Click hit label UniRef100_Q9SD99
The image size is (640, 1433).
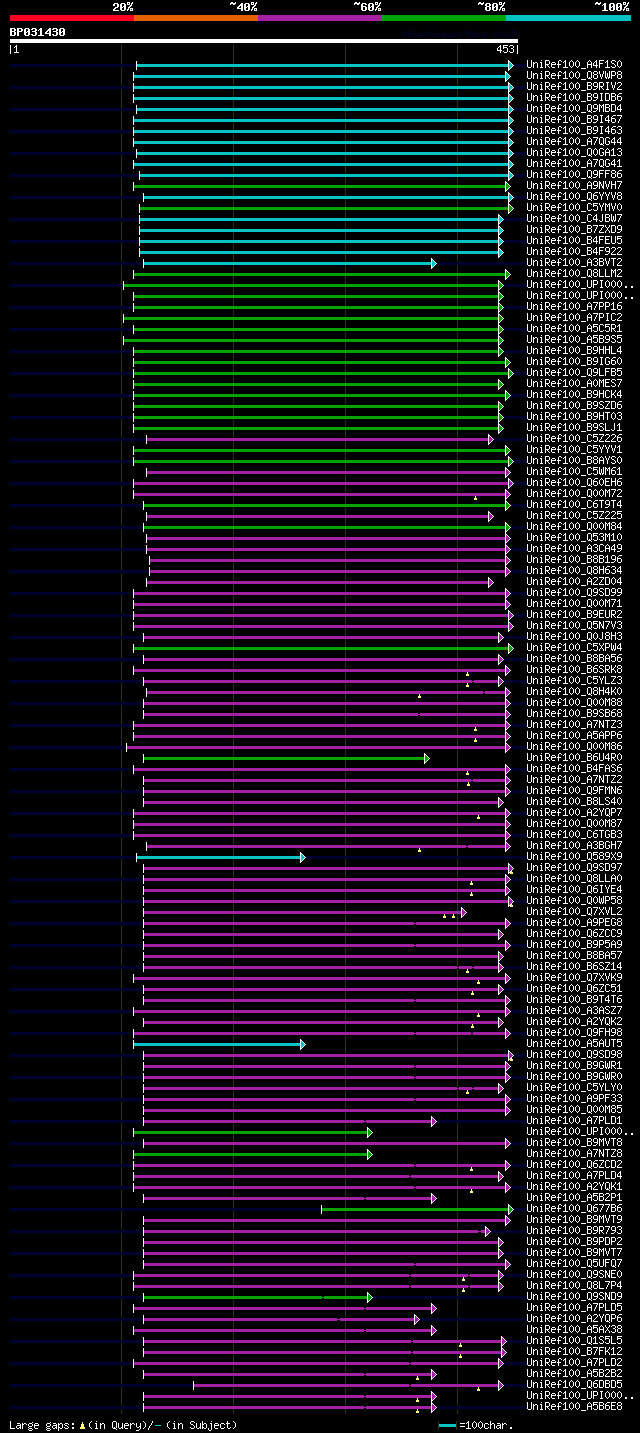click(x=574, y=592)
